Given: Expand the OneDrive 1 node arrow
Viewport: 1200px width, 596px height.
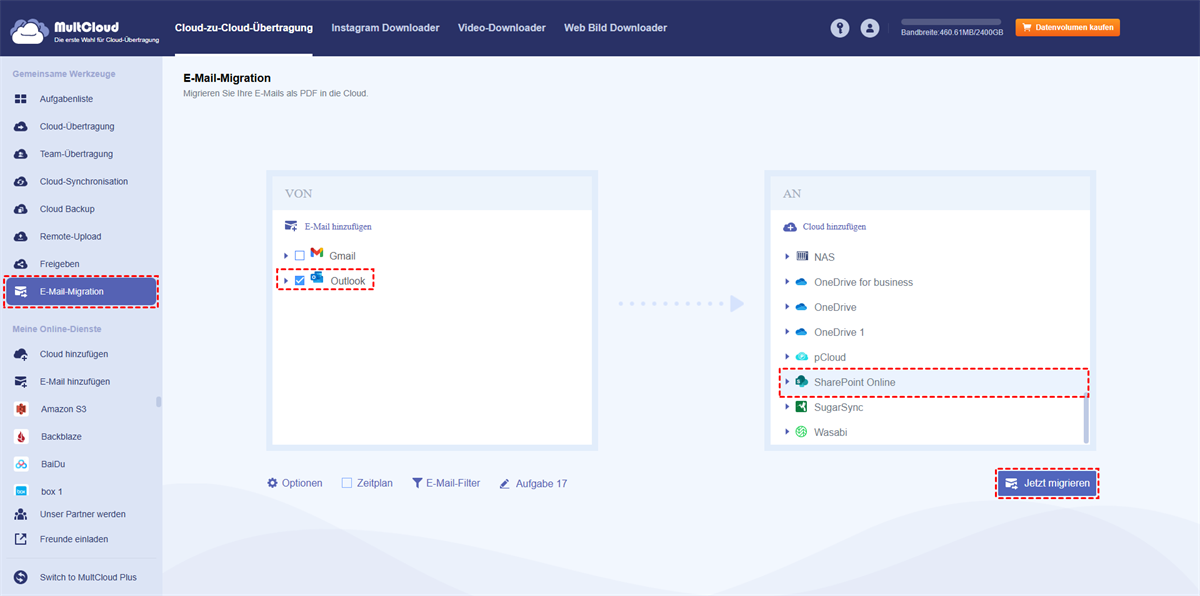Looking at the screenshot, I should coord(787,332).
